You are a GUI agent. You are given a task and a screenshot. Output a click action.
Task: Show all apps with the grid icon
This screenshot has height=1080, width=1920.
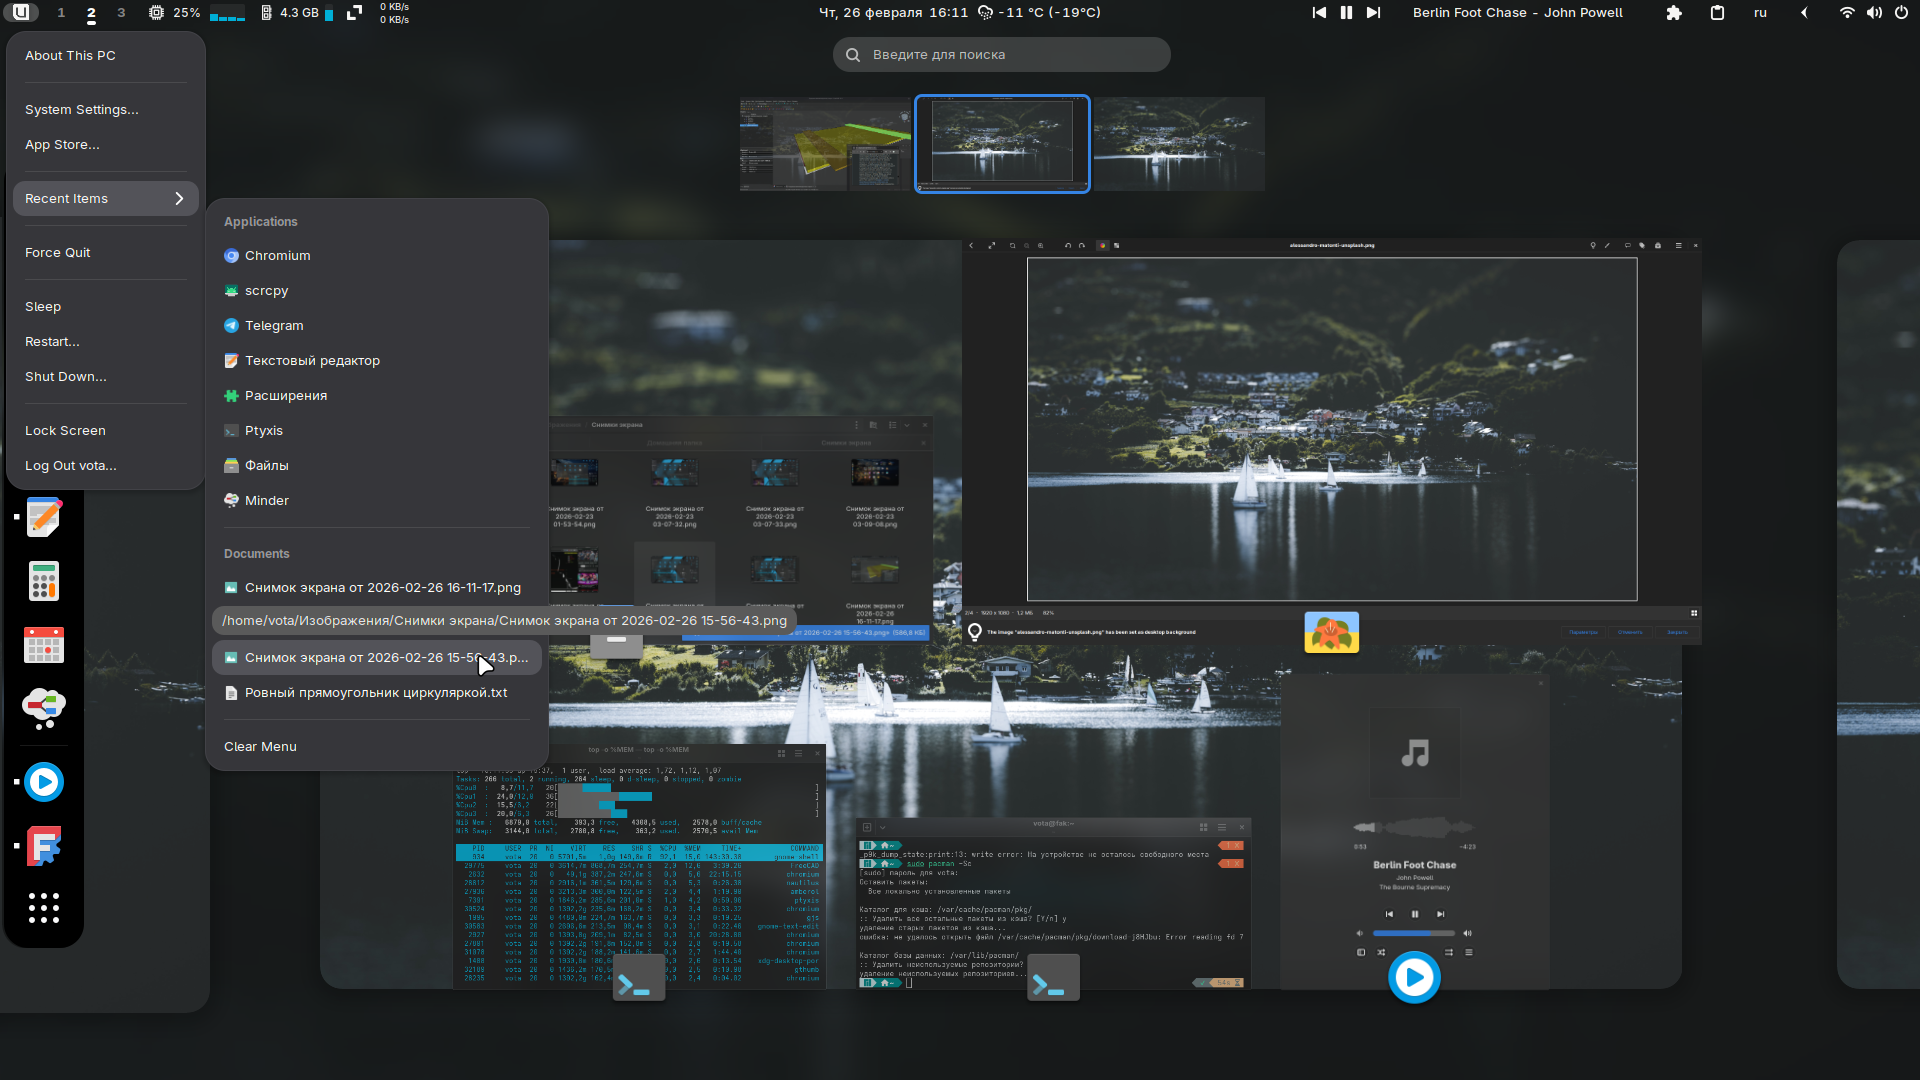tap(43, 908)
